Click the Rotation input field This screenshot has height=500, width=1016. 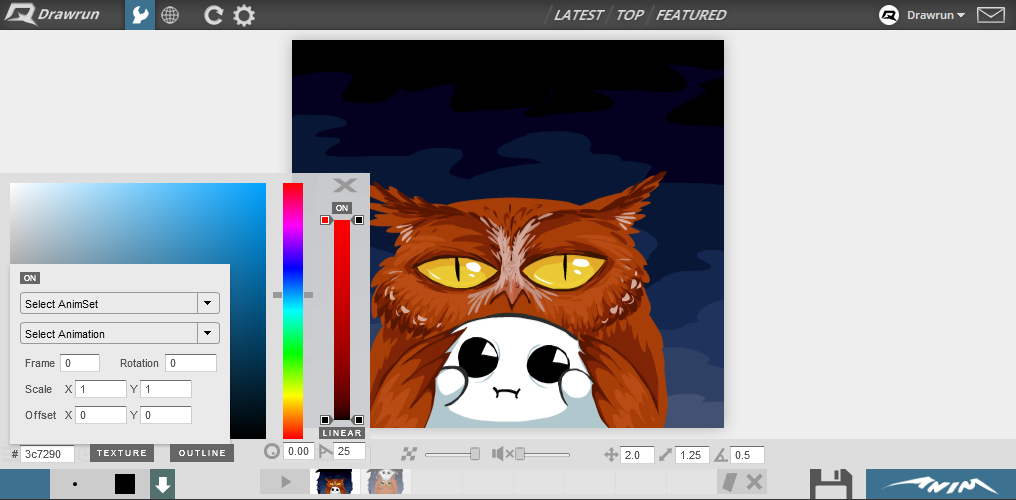tap(190, 363)
